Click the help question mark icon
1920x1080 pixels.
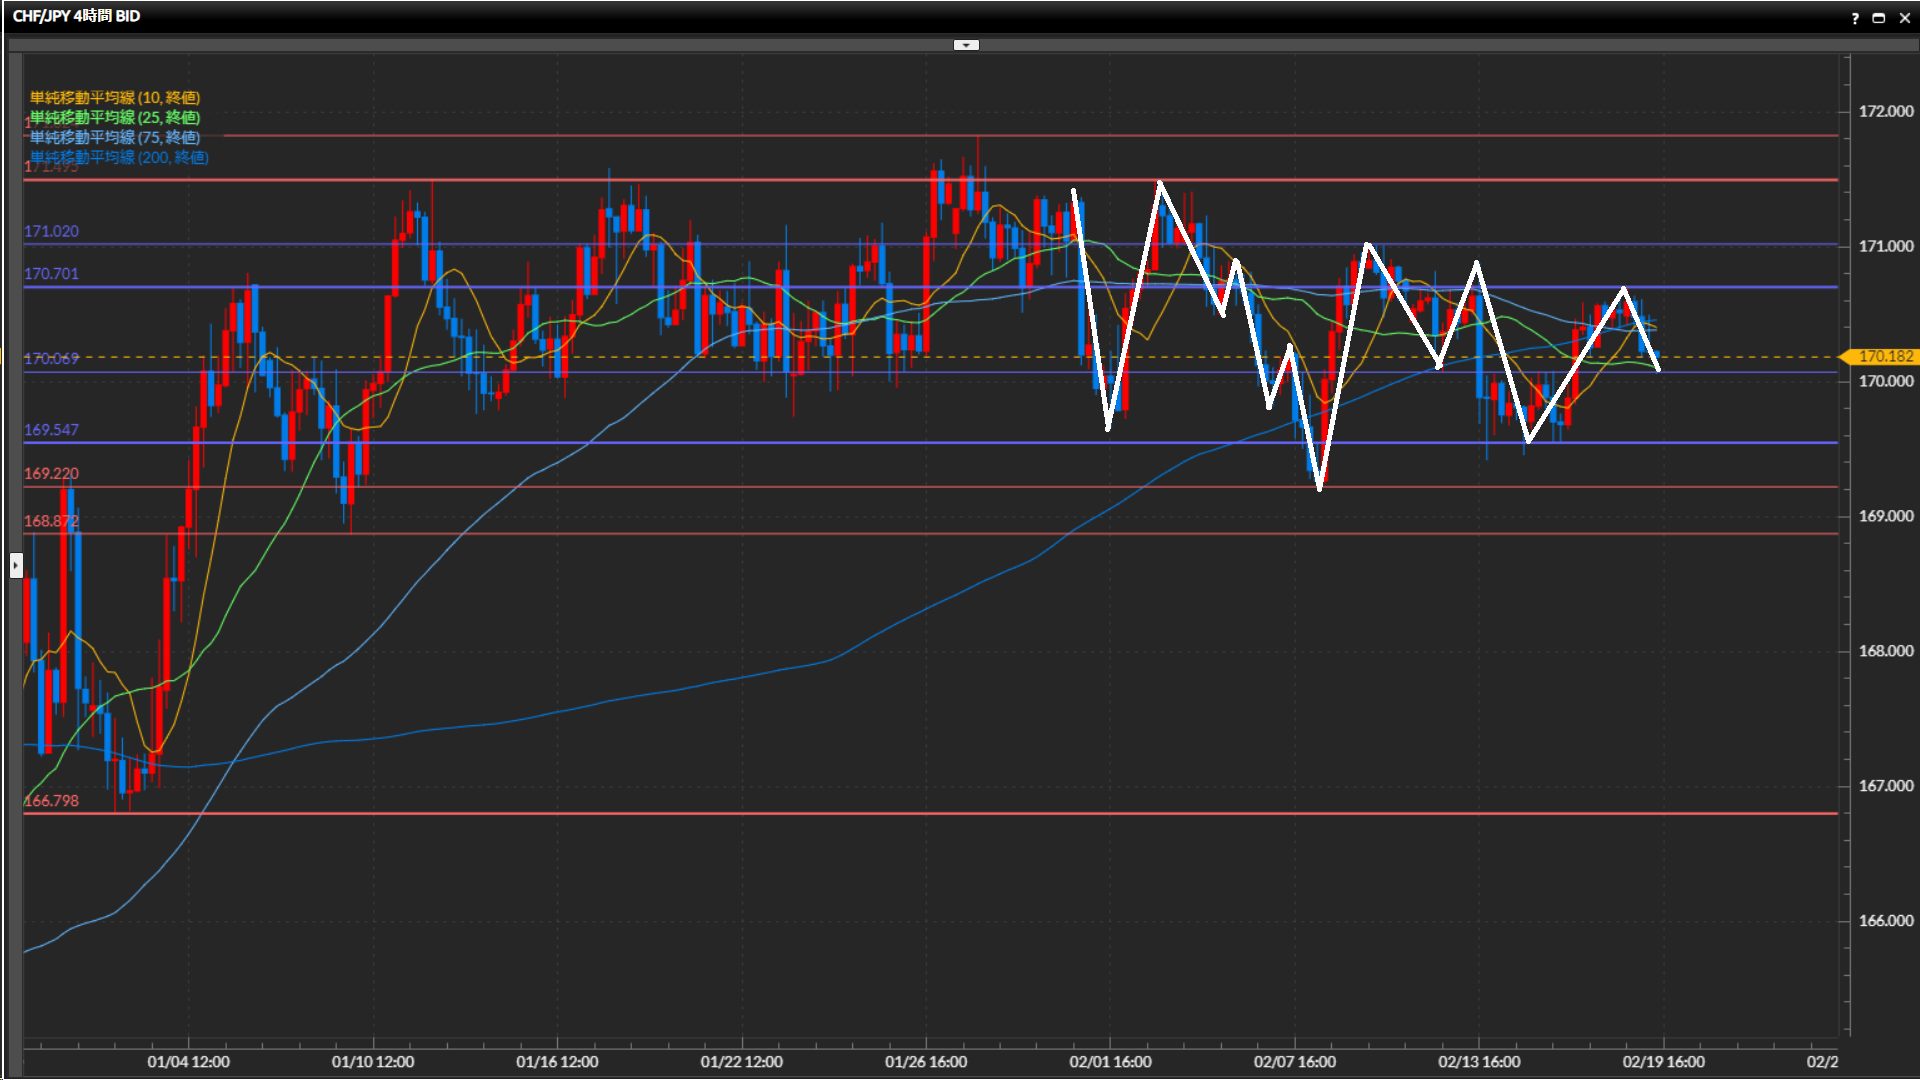(x=1855, y=18)
